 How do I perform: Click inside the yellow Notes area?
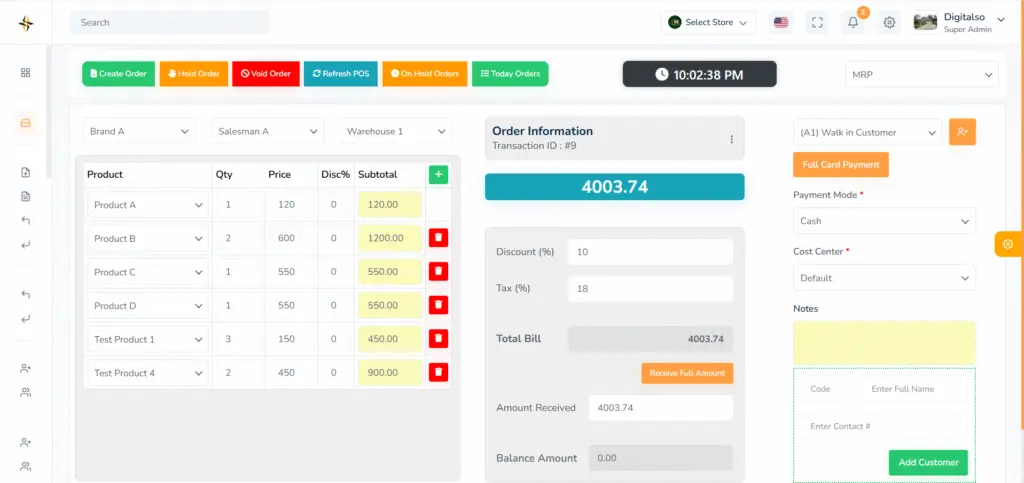tap(884, 342)
